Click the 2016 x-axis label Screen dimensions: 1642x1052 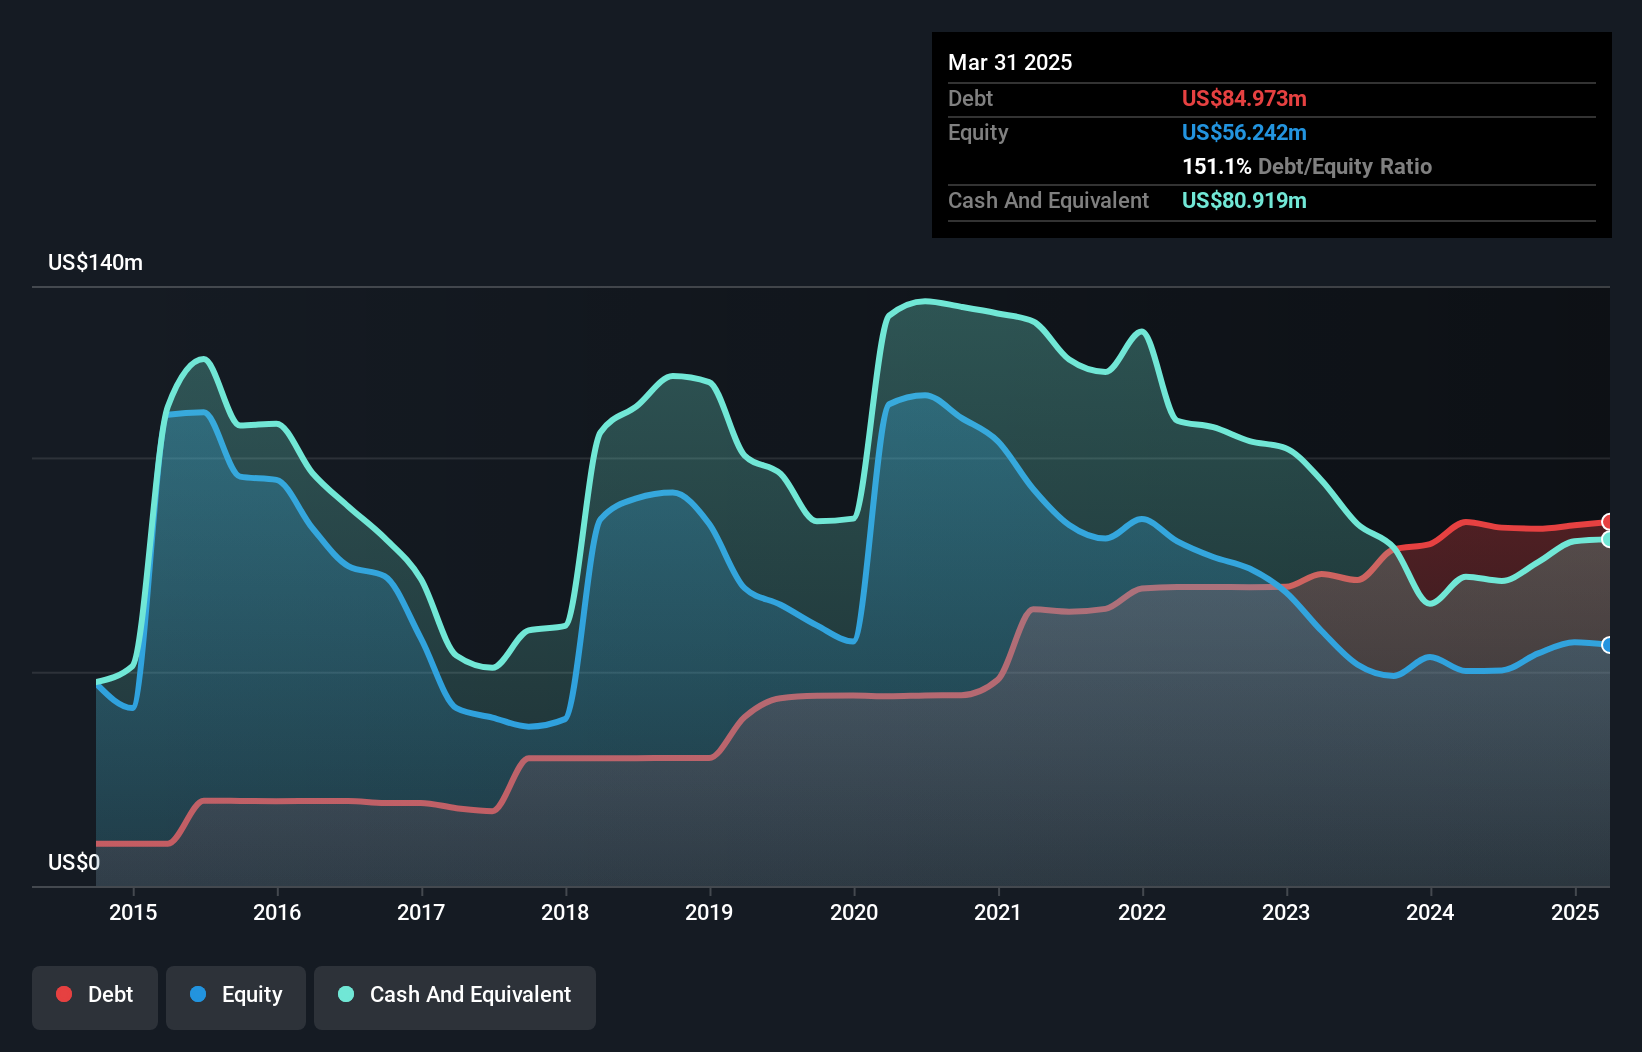[277, 912]
